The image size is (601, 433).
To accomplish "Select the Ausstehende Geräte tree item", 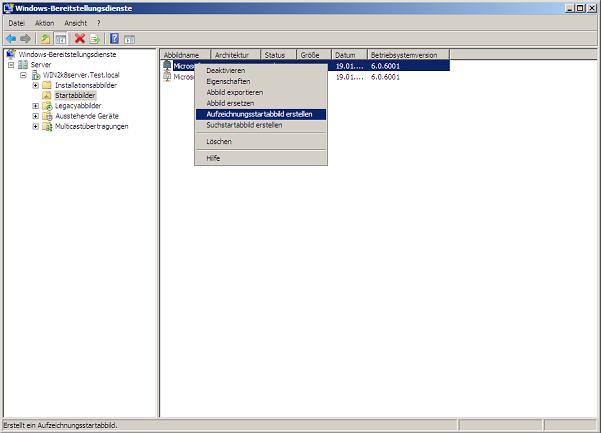I will click(84, 116).
